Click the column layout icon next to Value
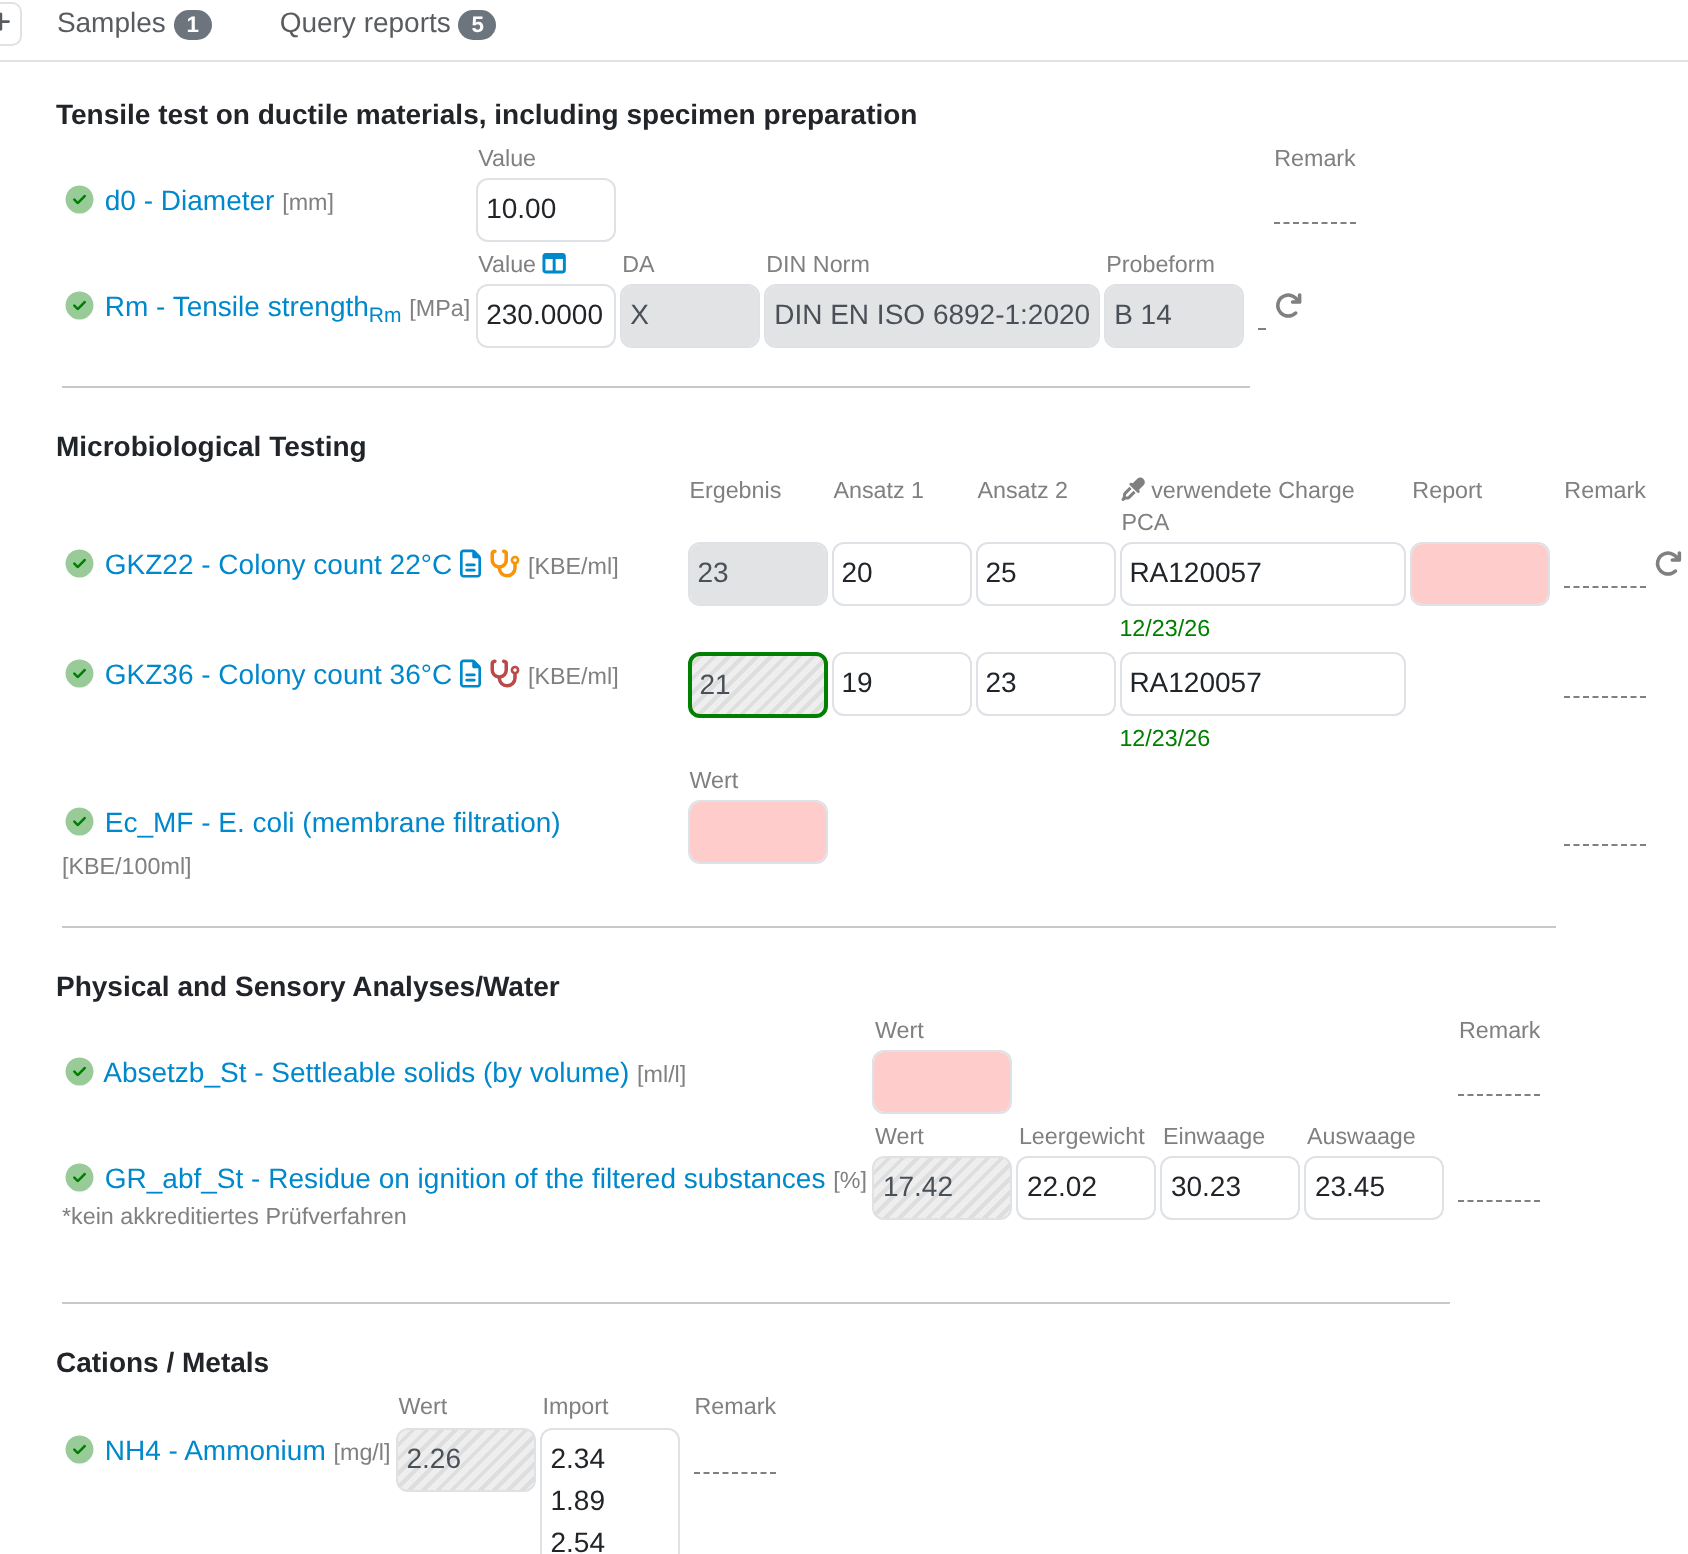This screenshot has height=1554, width=1688. click(554, 264)
